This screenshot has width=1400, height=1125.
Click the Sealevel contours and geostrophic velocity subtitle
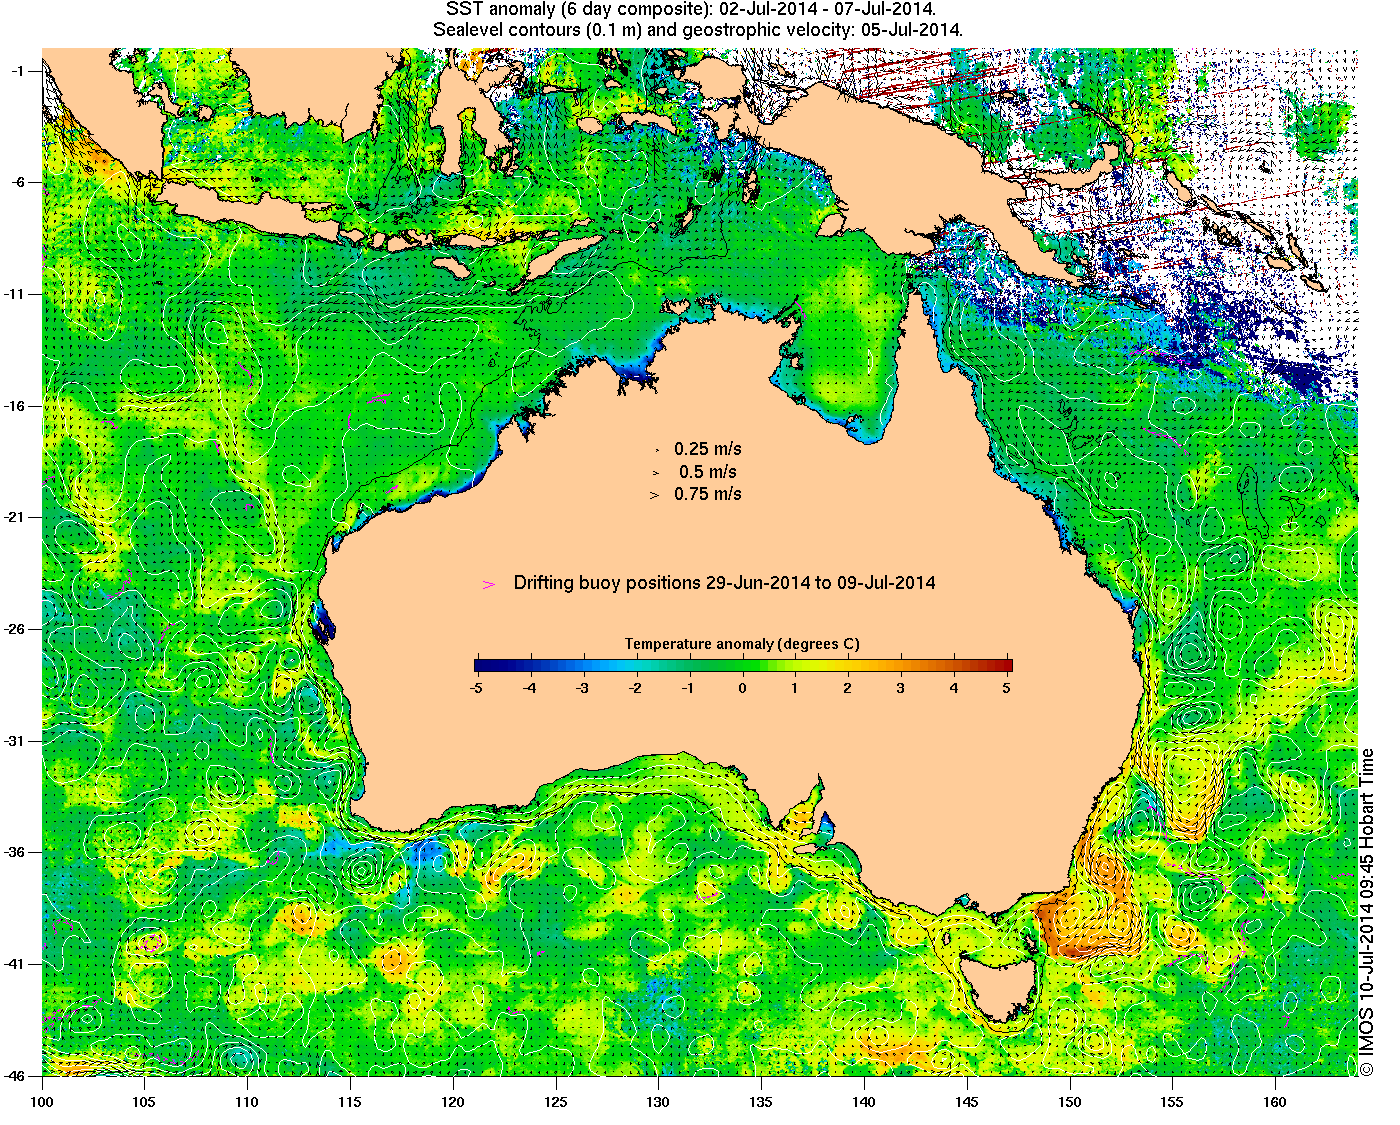[699, 30]
